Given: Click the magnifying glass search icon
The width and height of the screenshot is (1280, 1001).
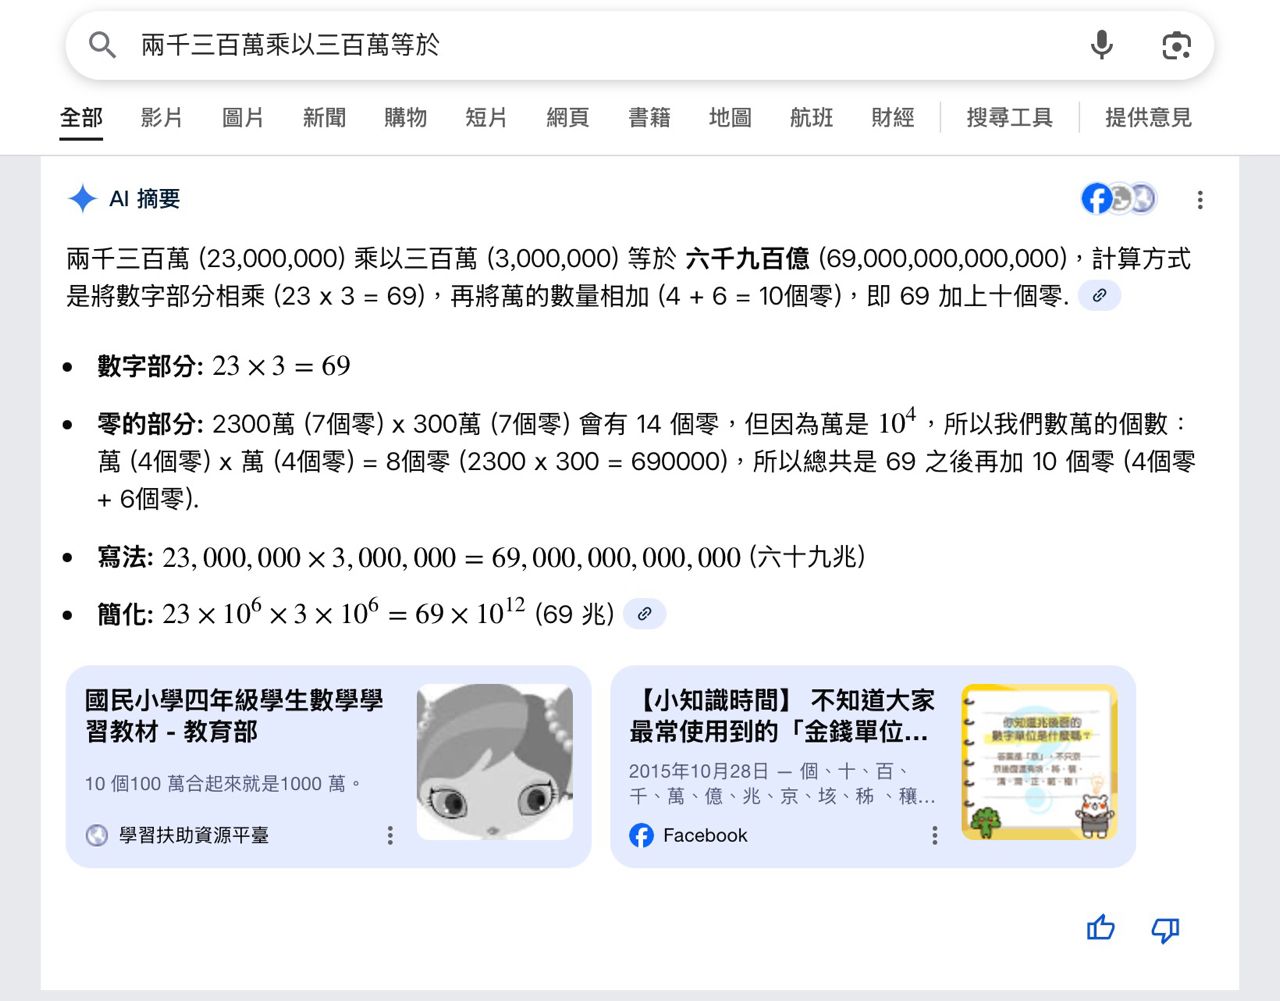Looking at the screenshot, I should [102, 45].
